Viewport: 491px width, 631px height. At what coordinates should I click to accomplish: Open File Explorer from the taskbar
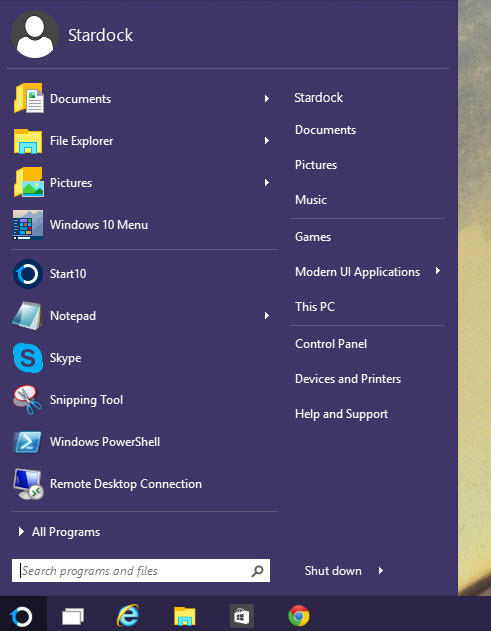coord(185,617)
